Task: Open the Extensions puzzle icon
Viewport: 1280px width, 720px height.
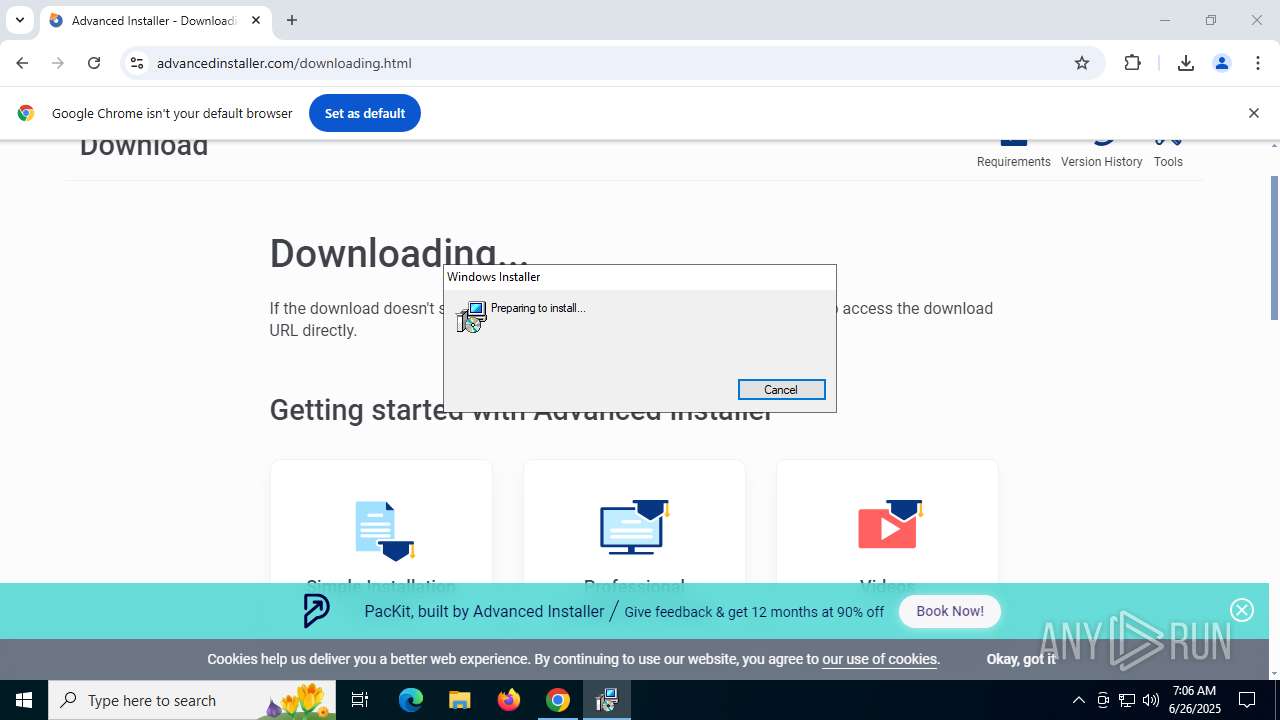Action: 1132,63
